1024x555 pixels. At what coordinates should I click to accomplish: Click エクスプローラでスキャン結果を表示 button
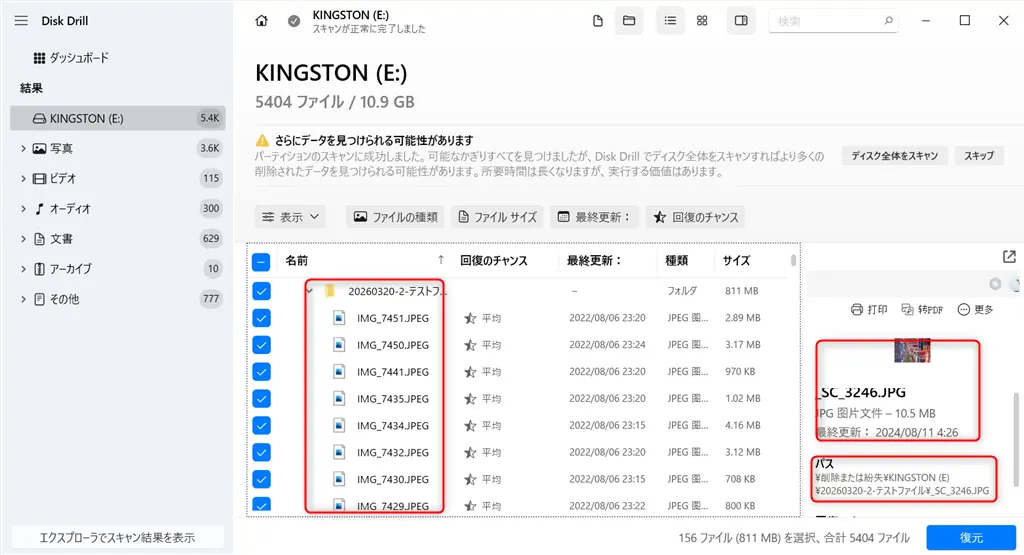[117, 537]
